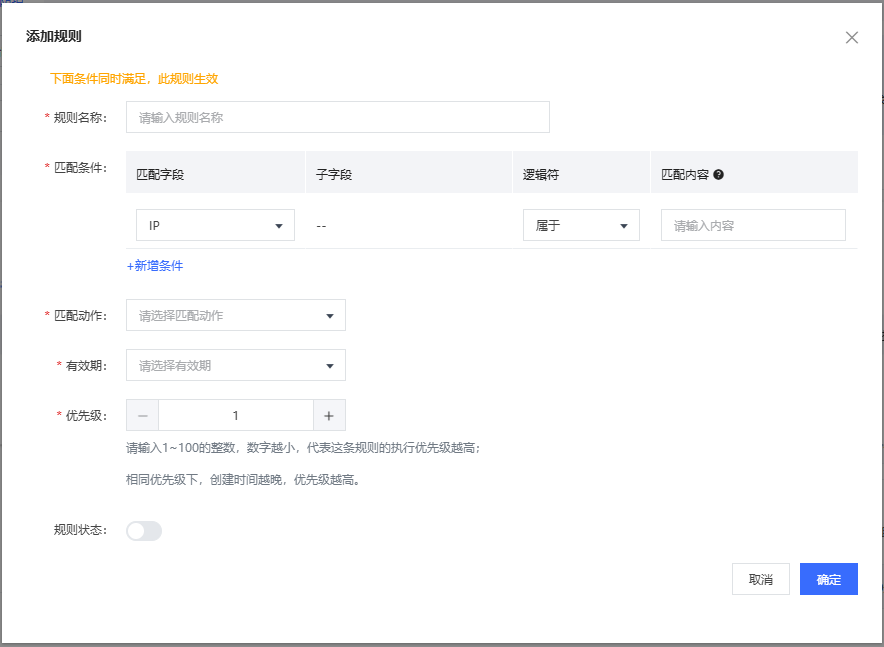Click the 添加规则 dialog title
Image resolution: width=884 pixels, height=647 pixels.
pyautogui.click(x=54, y=37)
